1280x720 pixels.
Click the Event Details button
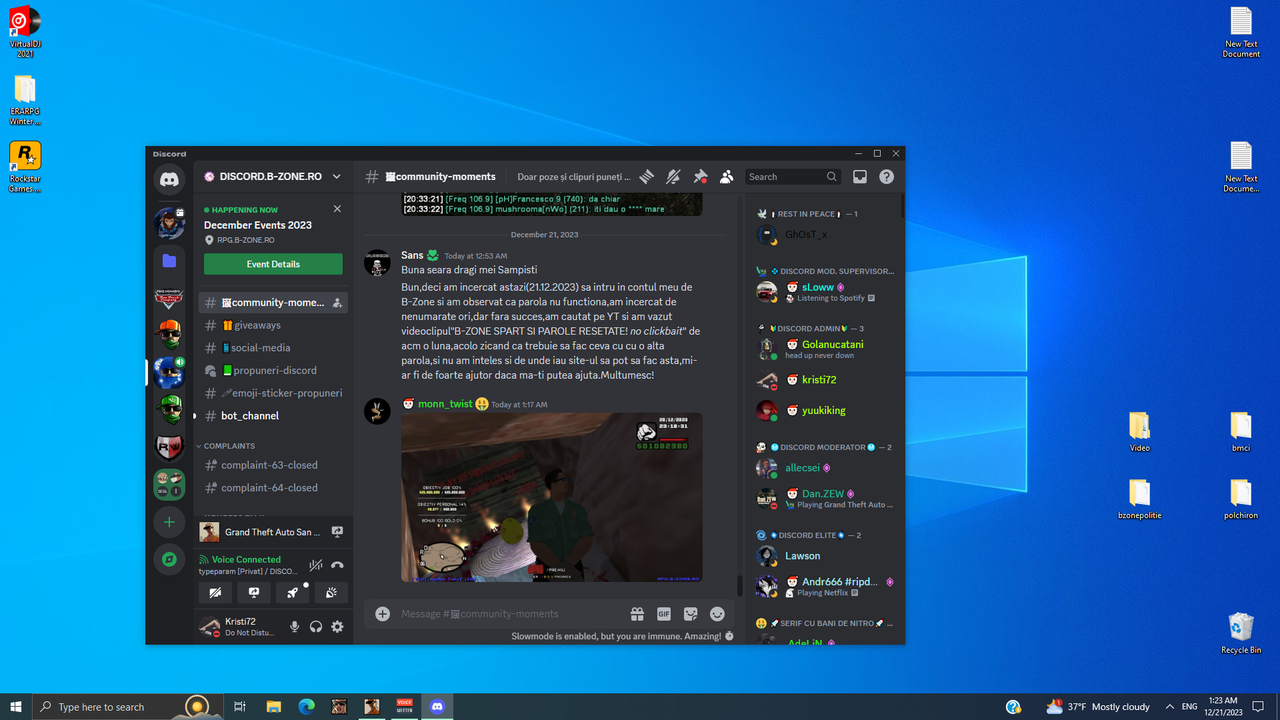(x=272, y=263)
